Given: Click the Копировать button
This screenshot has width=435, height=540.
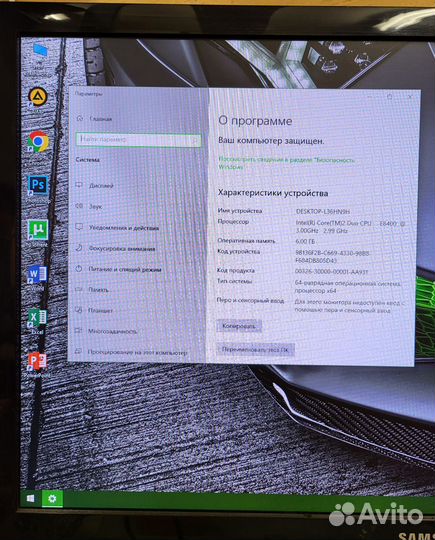Looking at the screenshot, I should [239, 326].
